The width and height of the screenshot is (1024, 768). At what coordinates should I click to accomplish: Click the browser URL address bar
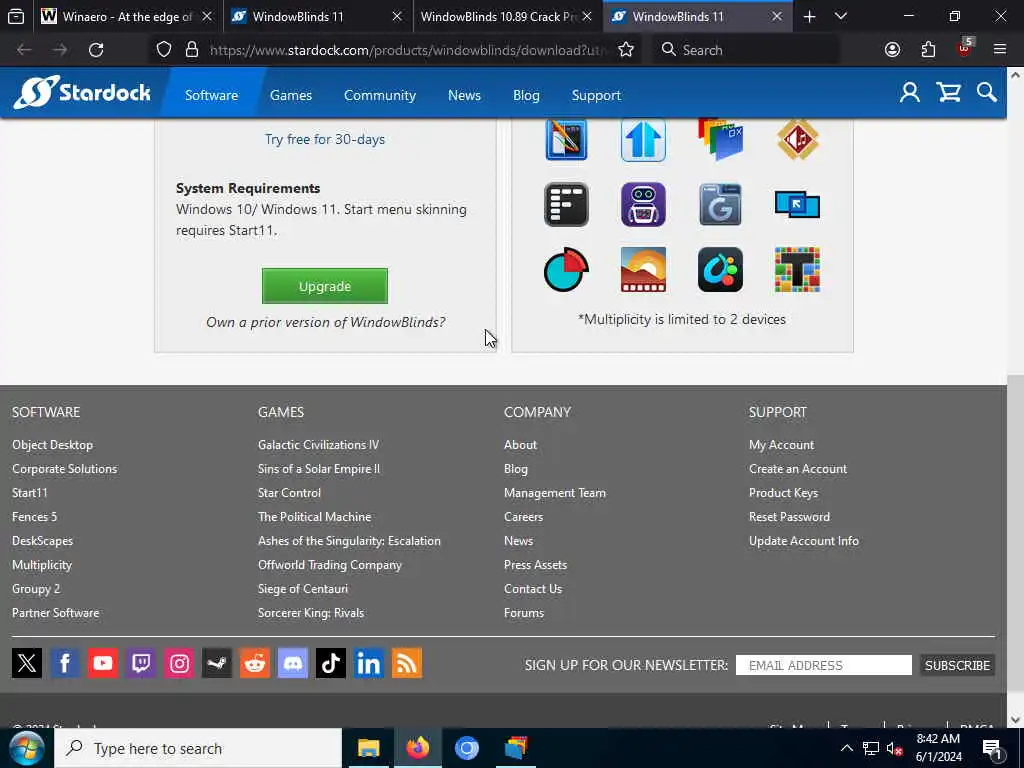[x=408, y=50]
